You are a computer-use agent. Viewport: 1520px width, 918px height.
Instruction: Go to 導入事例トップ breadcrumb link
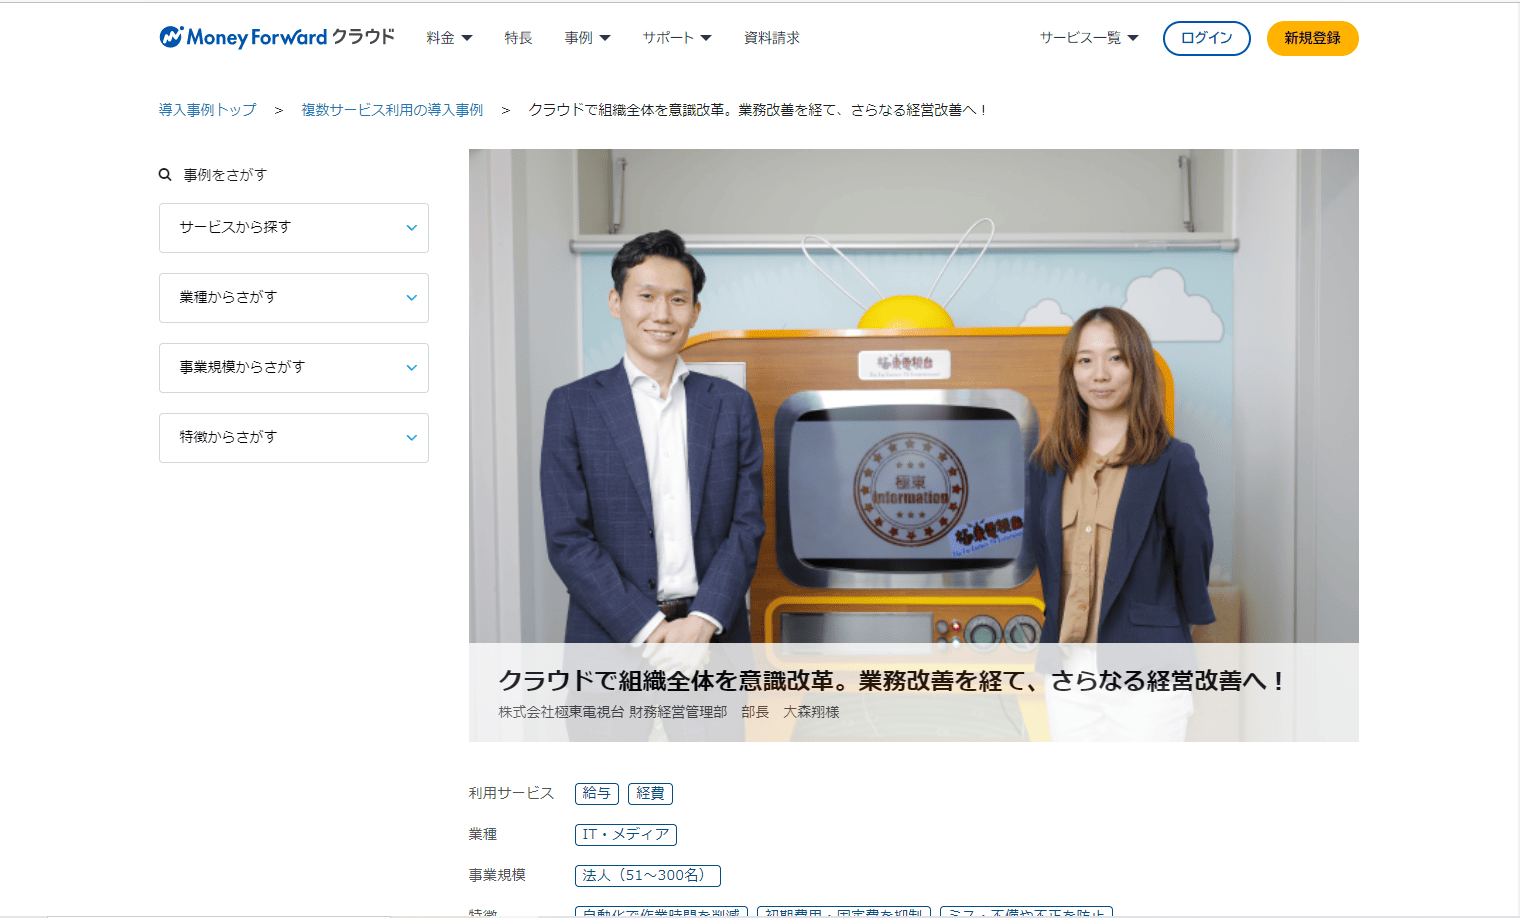[x=207, y=110]
